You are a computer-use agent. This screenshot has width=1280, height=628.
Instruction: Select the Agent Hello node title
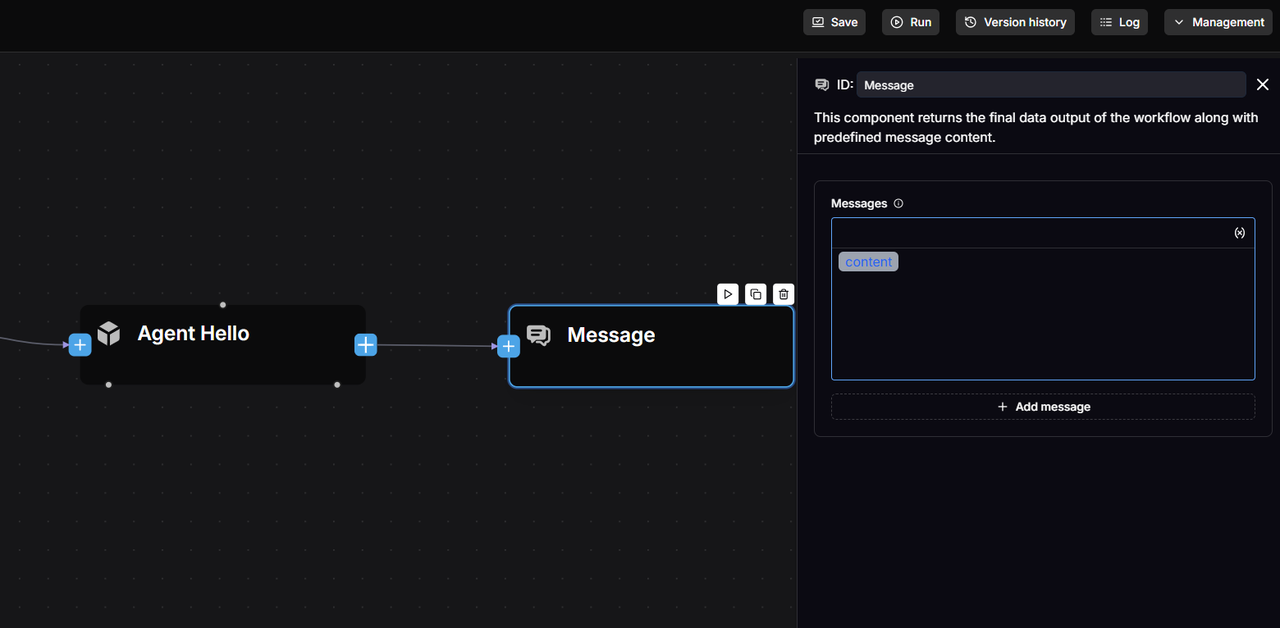193,333
